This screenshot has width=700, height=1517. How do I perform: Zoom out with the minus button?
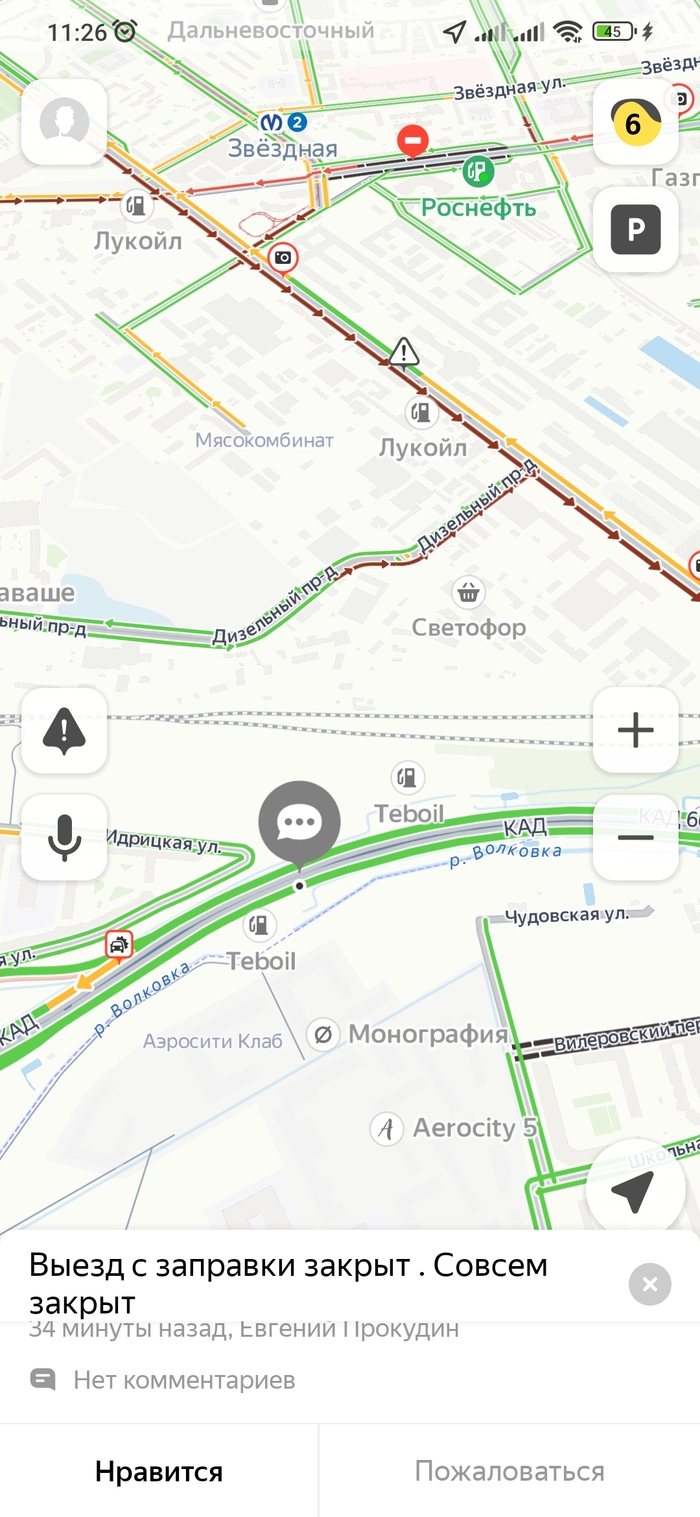(635, 837)
